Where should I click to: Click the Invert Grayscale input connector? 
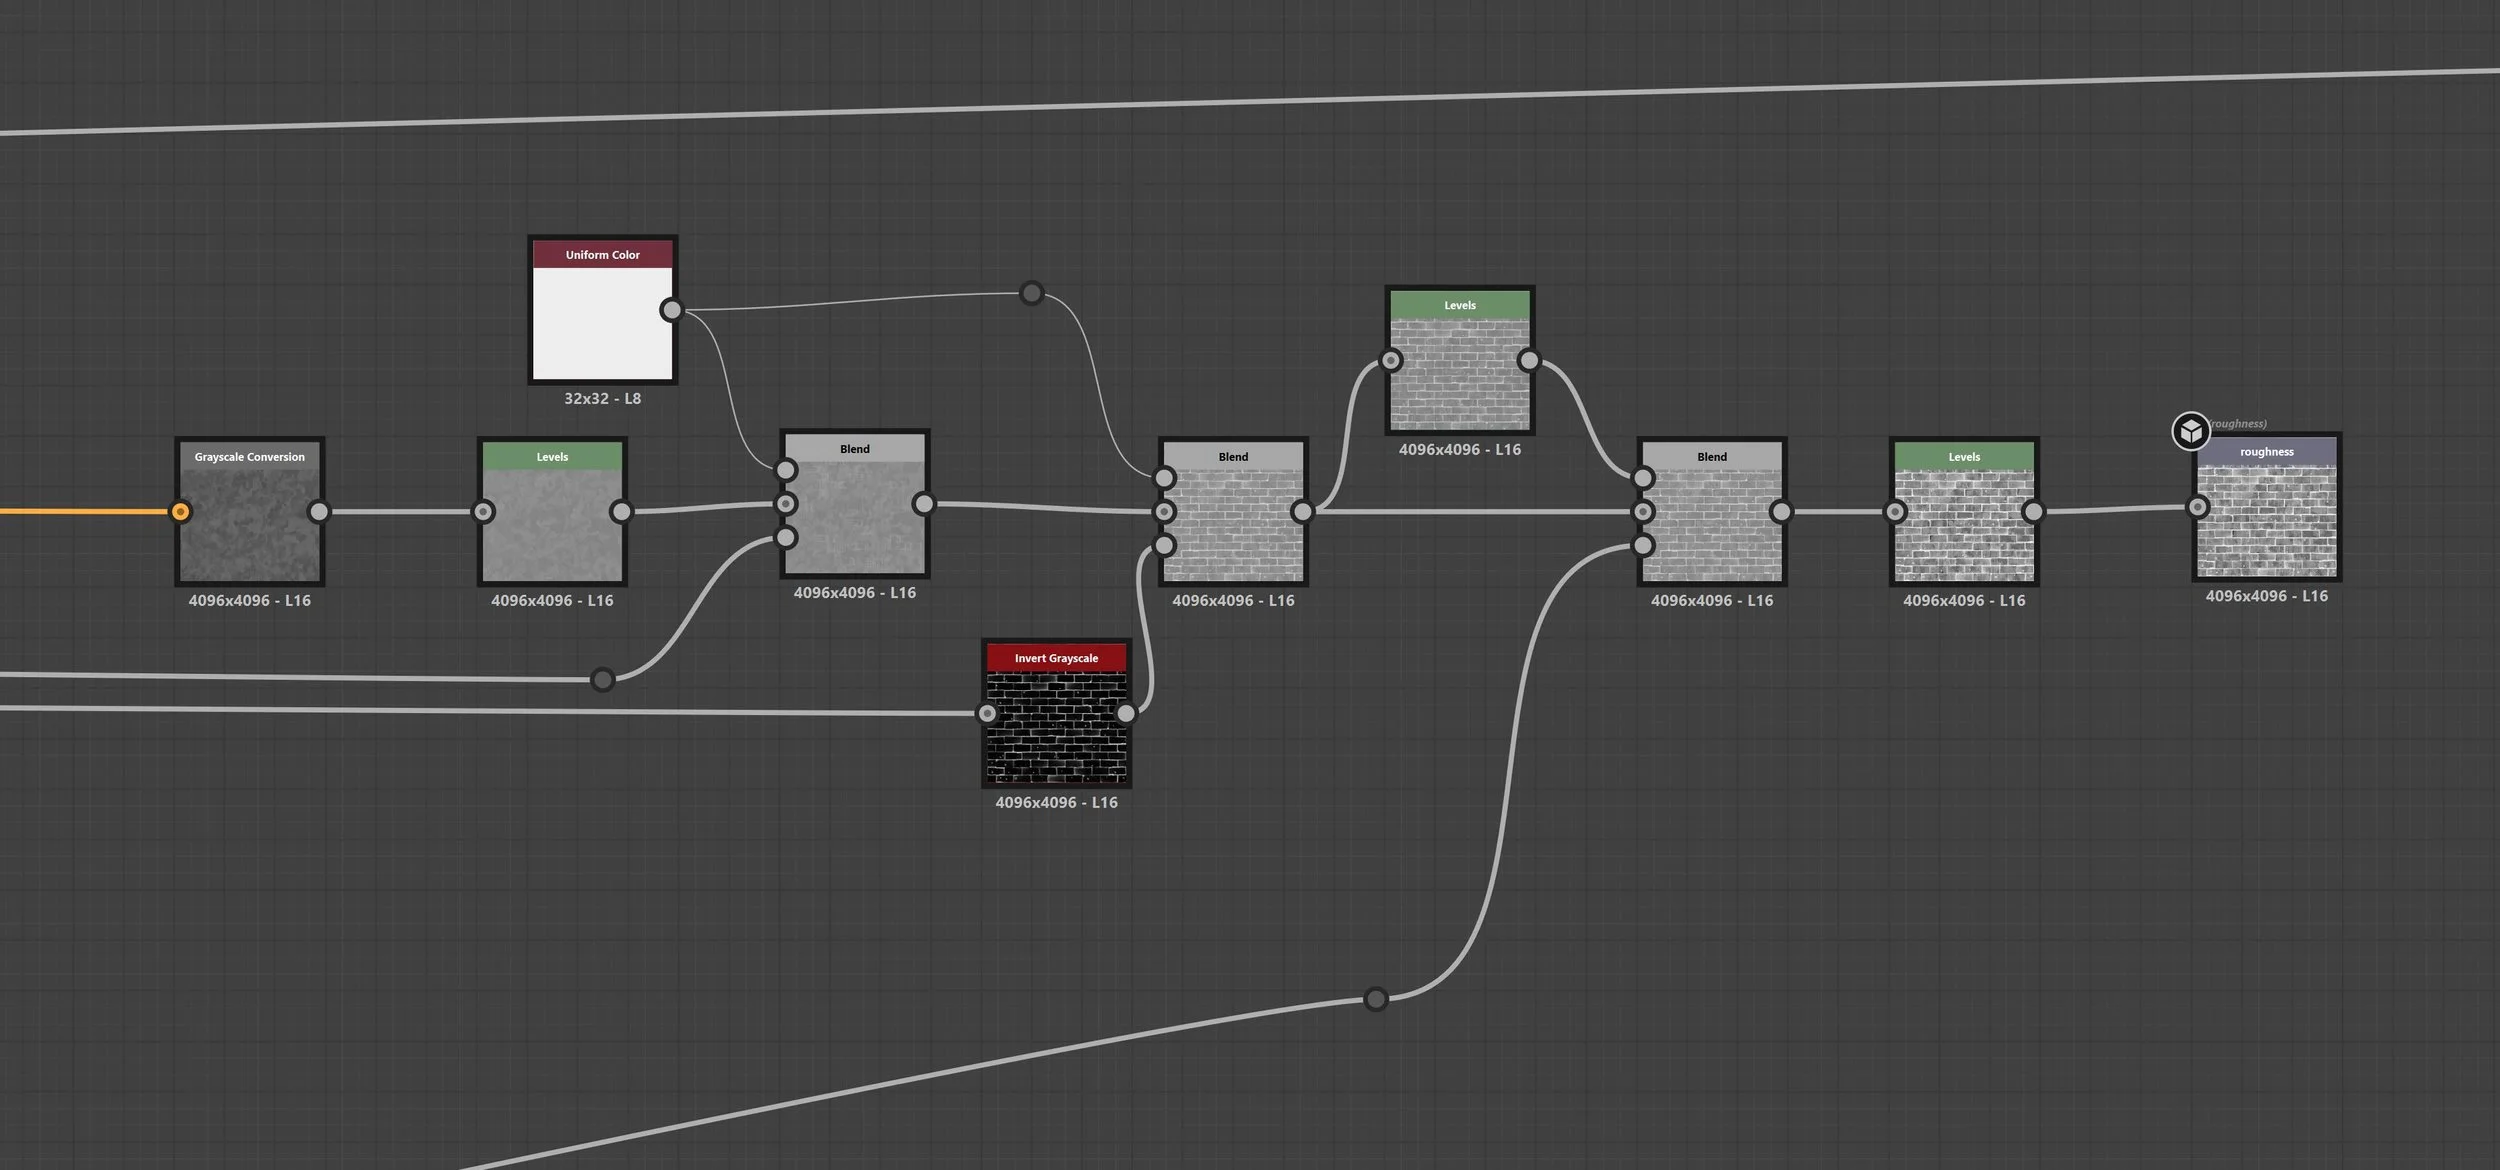[987, 713]
